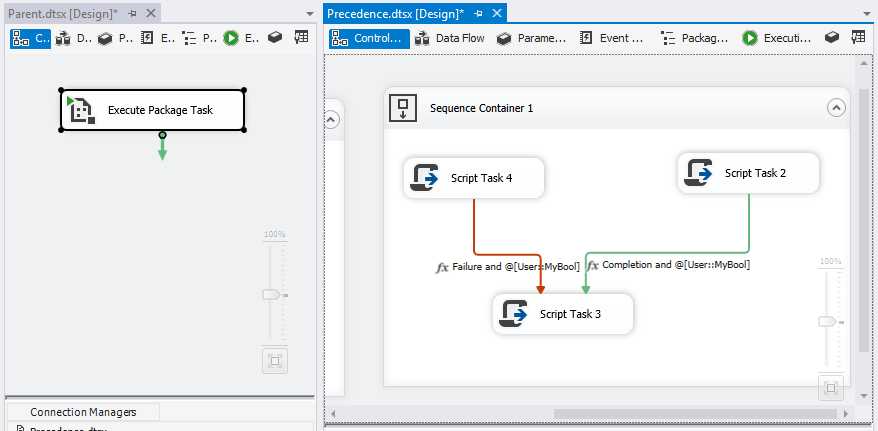Screen dimensions: 878x431
Task: Click fit-to-view button in Precedence.dtsx designer
Action: click(830, 388)
